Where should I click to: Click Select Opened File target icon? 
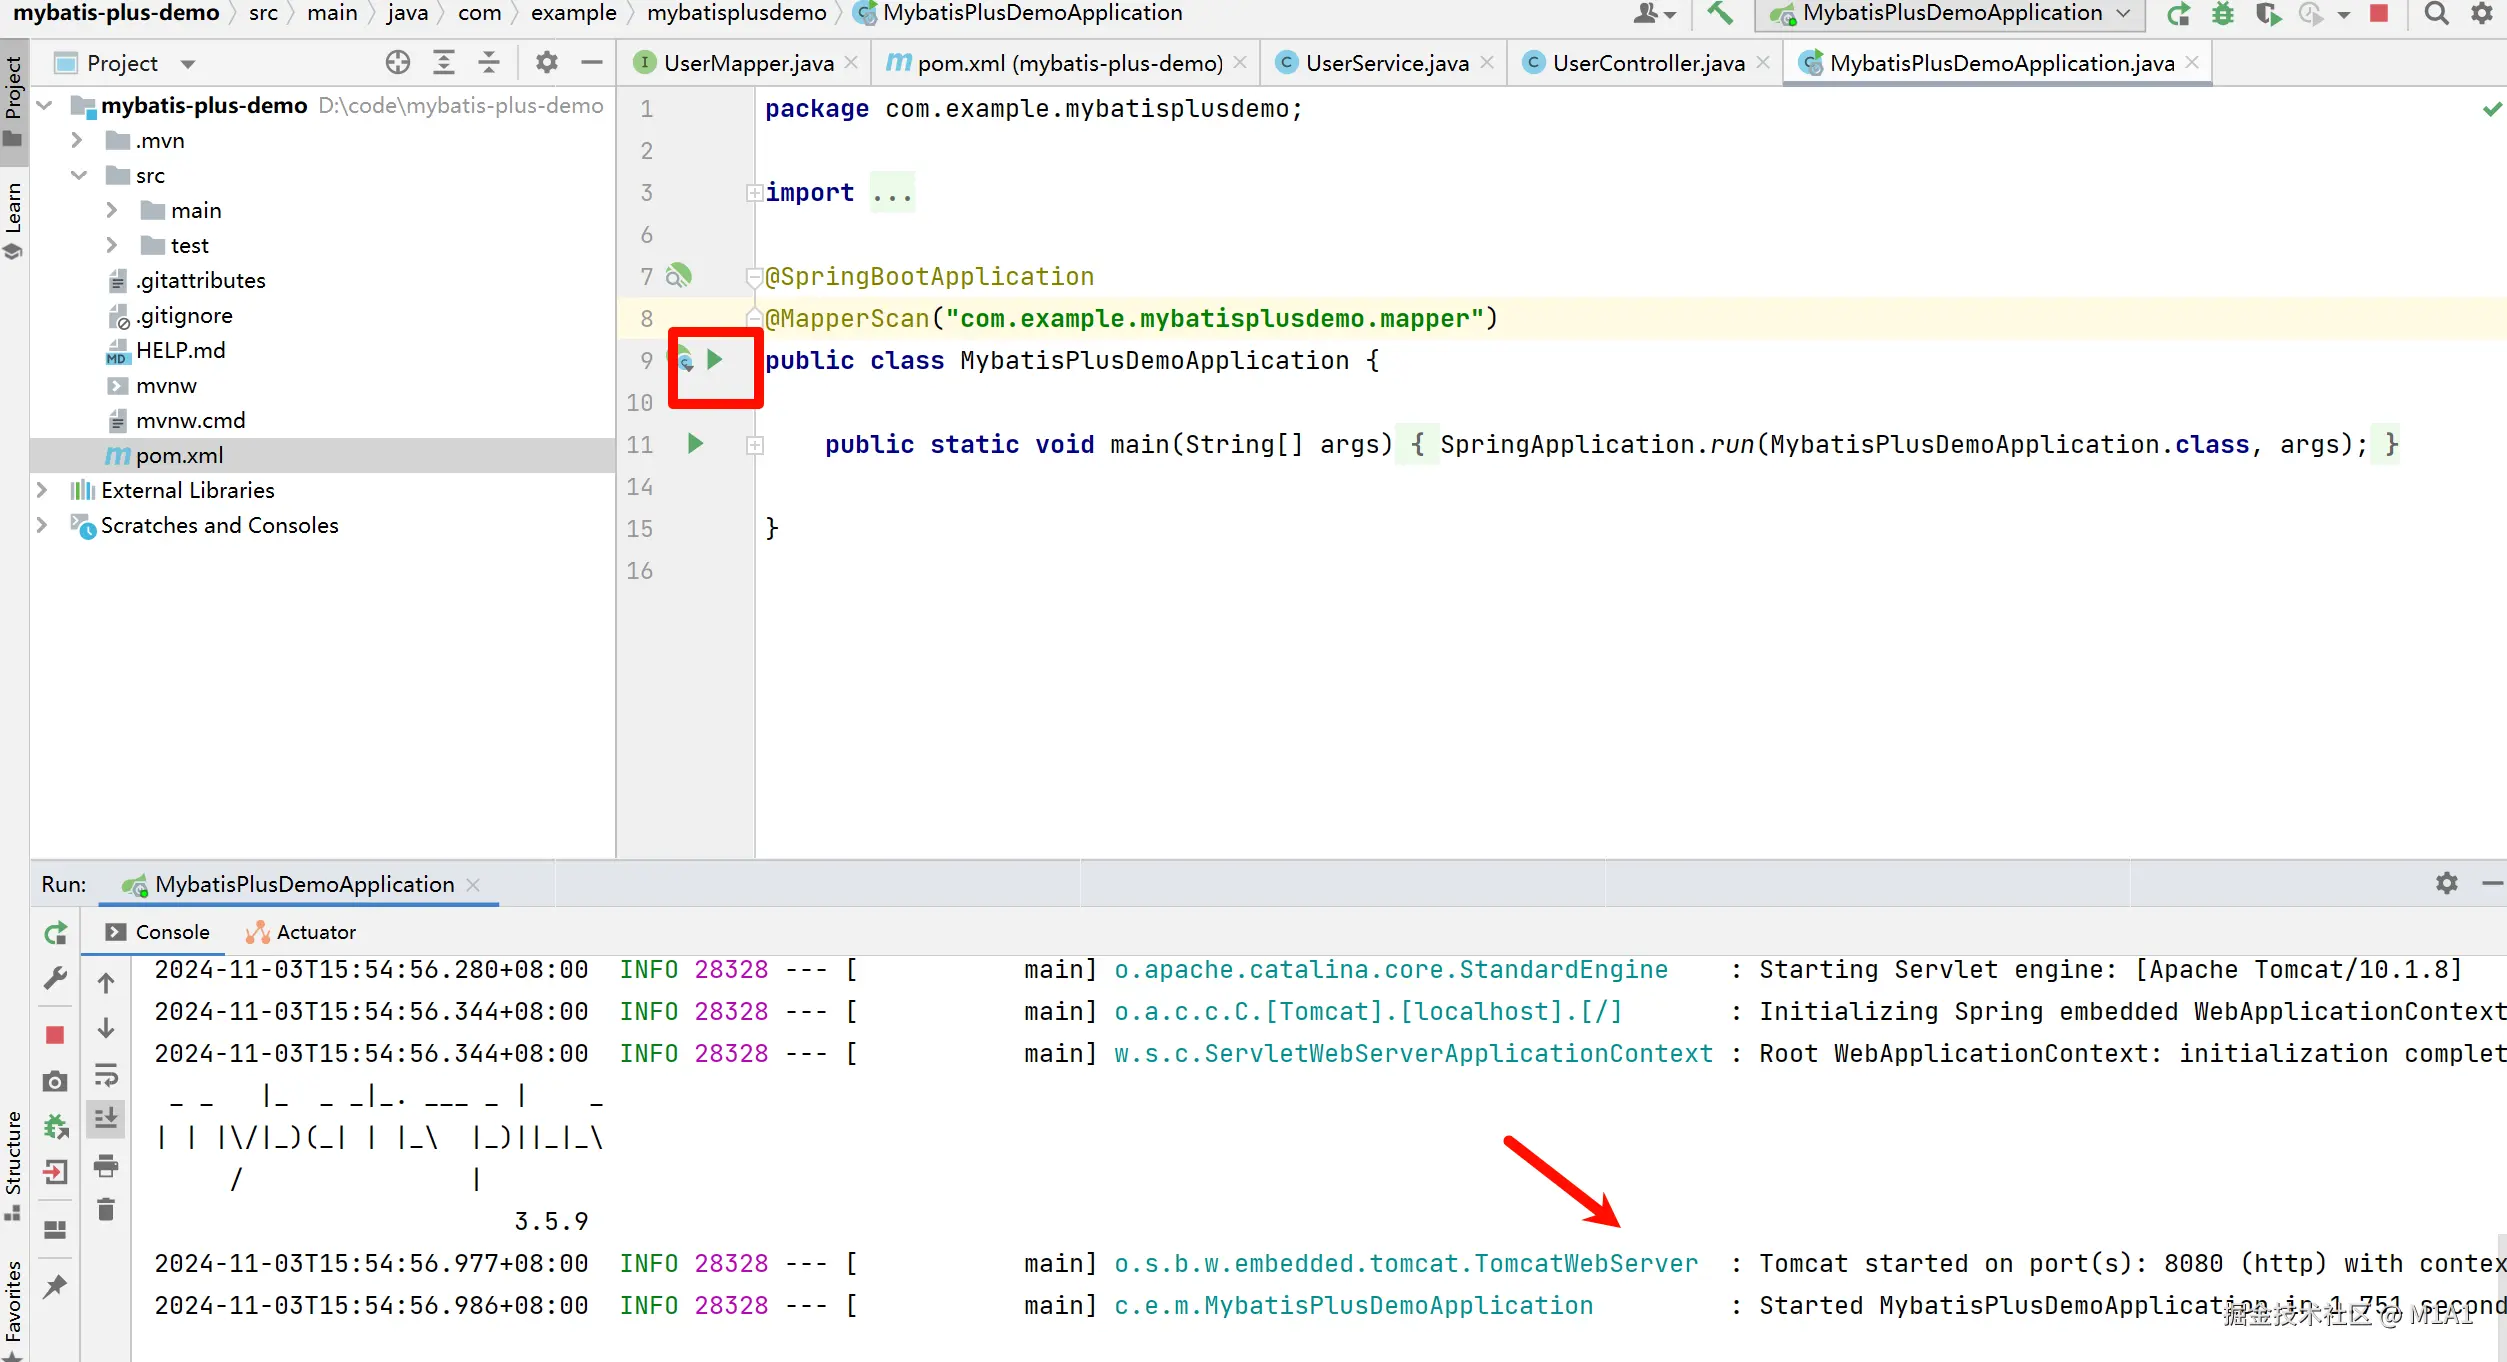coord(398,63)
